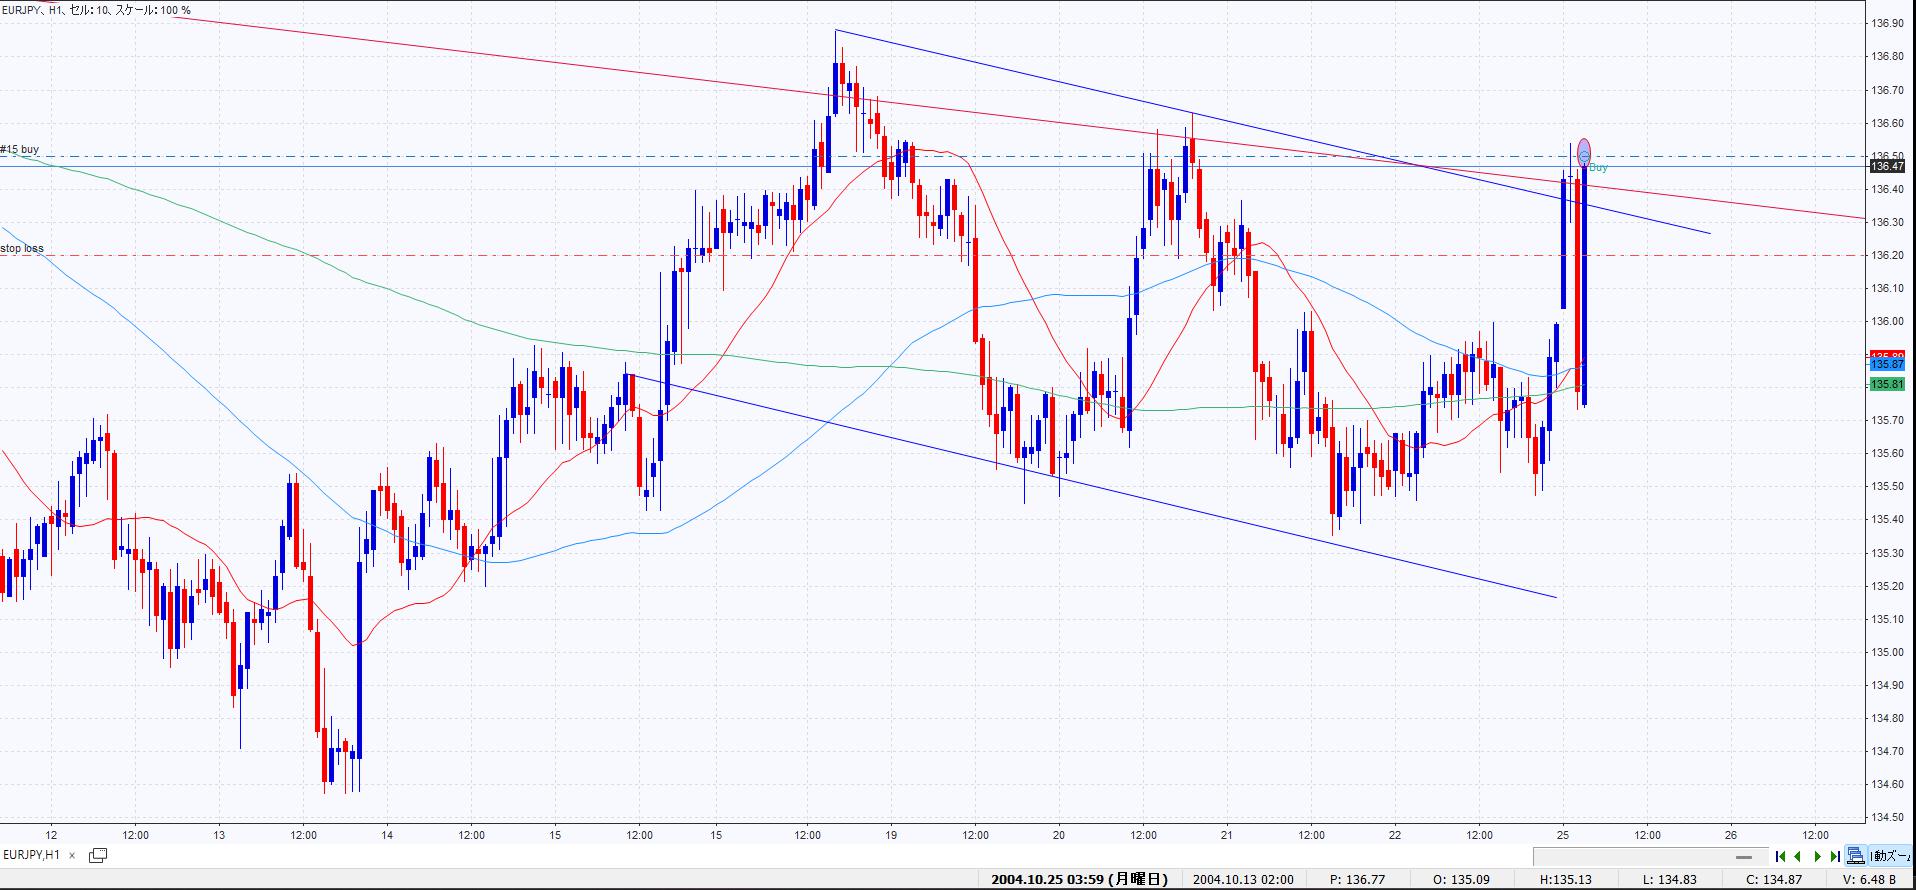Jump to the last bar of chart
The height and width of the screenshot is (890, 1916).
1834,856
